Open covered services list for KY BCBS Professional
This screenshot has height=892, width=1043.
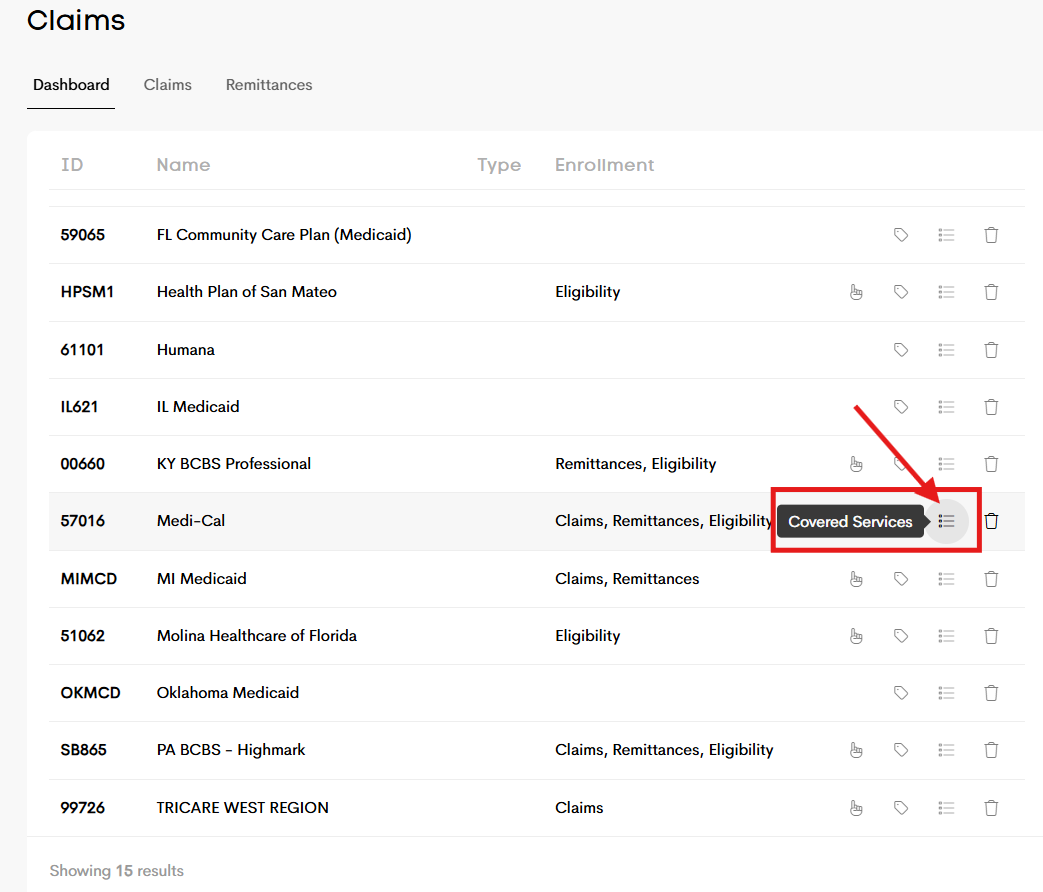click(946, 464)
